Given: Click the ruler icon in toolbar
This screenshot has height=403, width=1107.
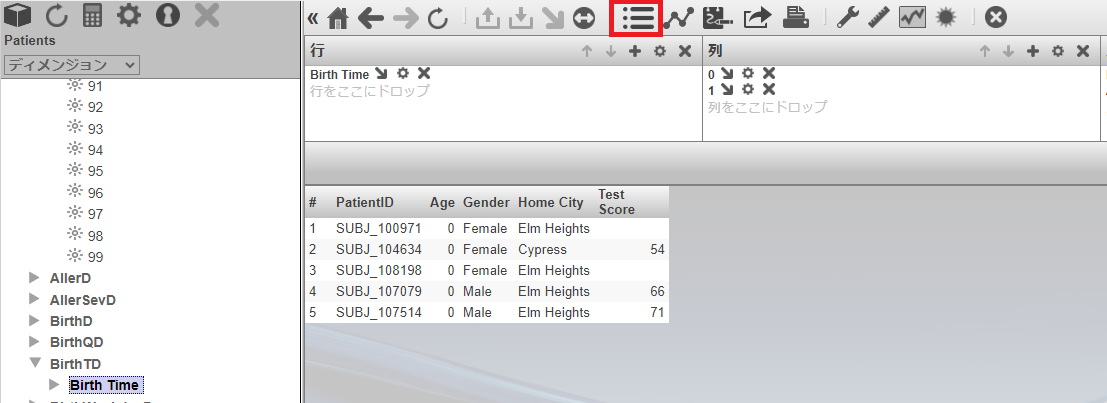Looking at the screenshot, I should point(879,18).
